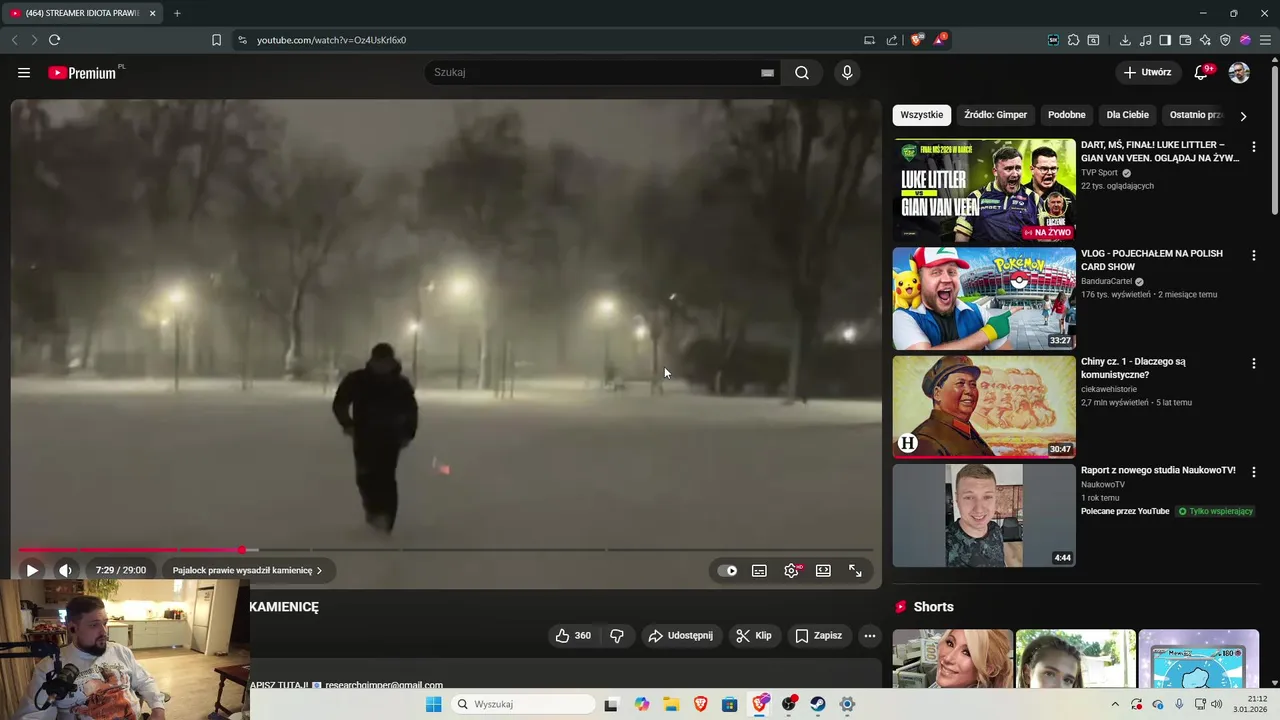Open player settings gear

point(791,571)
